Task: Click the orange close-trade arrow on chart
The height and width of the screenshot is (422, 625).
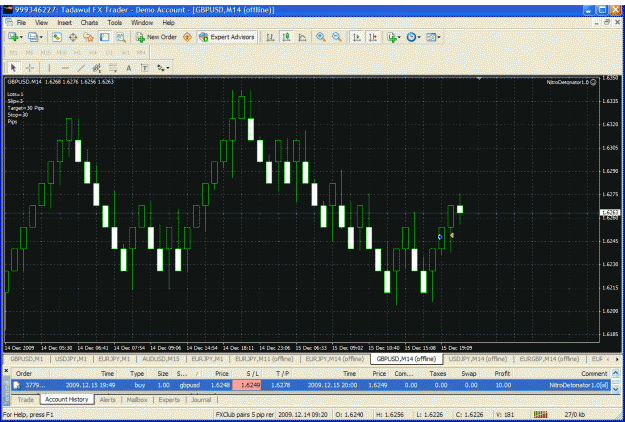Action: coord(452,236)
